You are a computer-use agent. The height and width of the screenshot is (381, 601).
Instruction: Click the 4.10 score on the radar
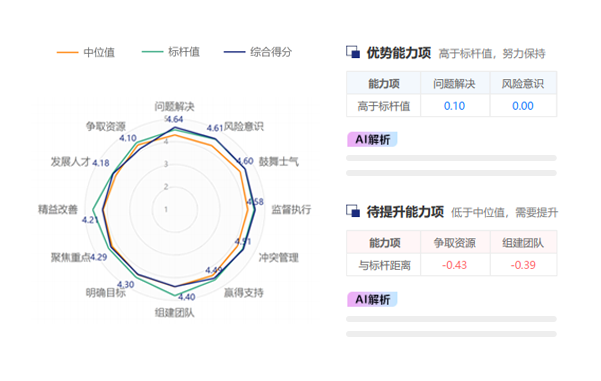click(x=128, y=138)
